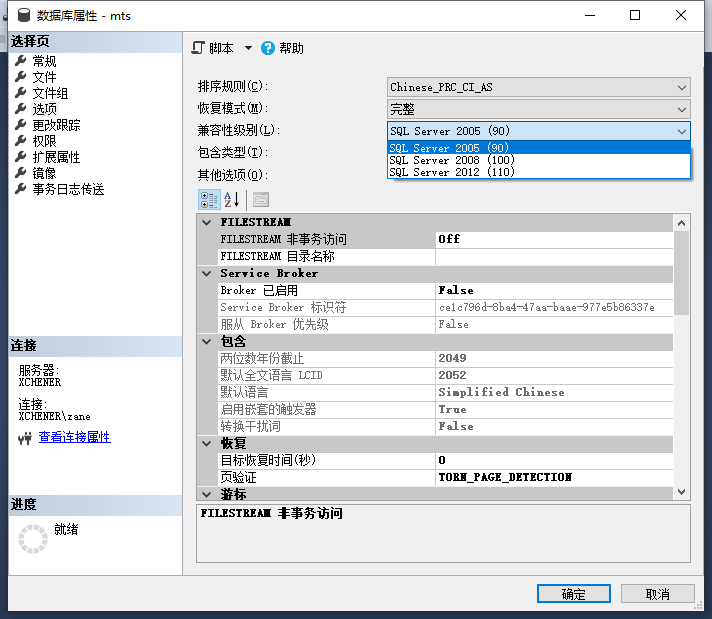This screenshot has width=712, height=619.
Task: Close the 数据库属性 dialog window
Action: pos(681,15)
